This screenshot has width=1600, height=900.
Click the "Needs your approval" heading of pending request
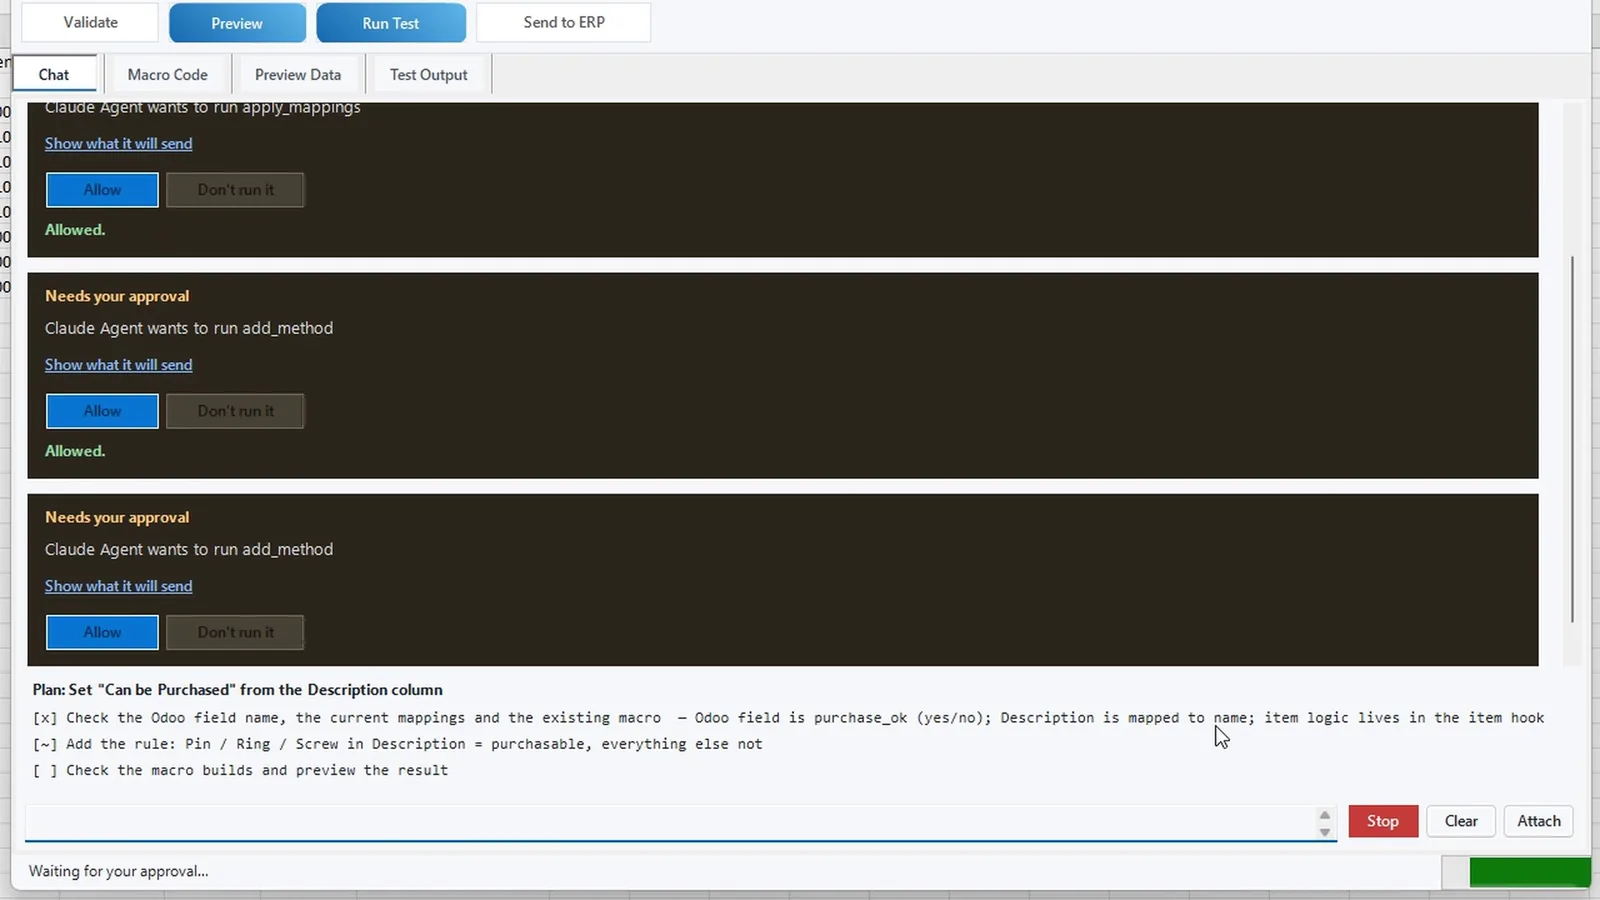117,517
